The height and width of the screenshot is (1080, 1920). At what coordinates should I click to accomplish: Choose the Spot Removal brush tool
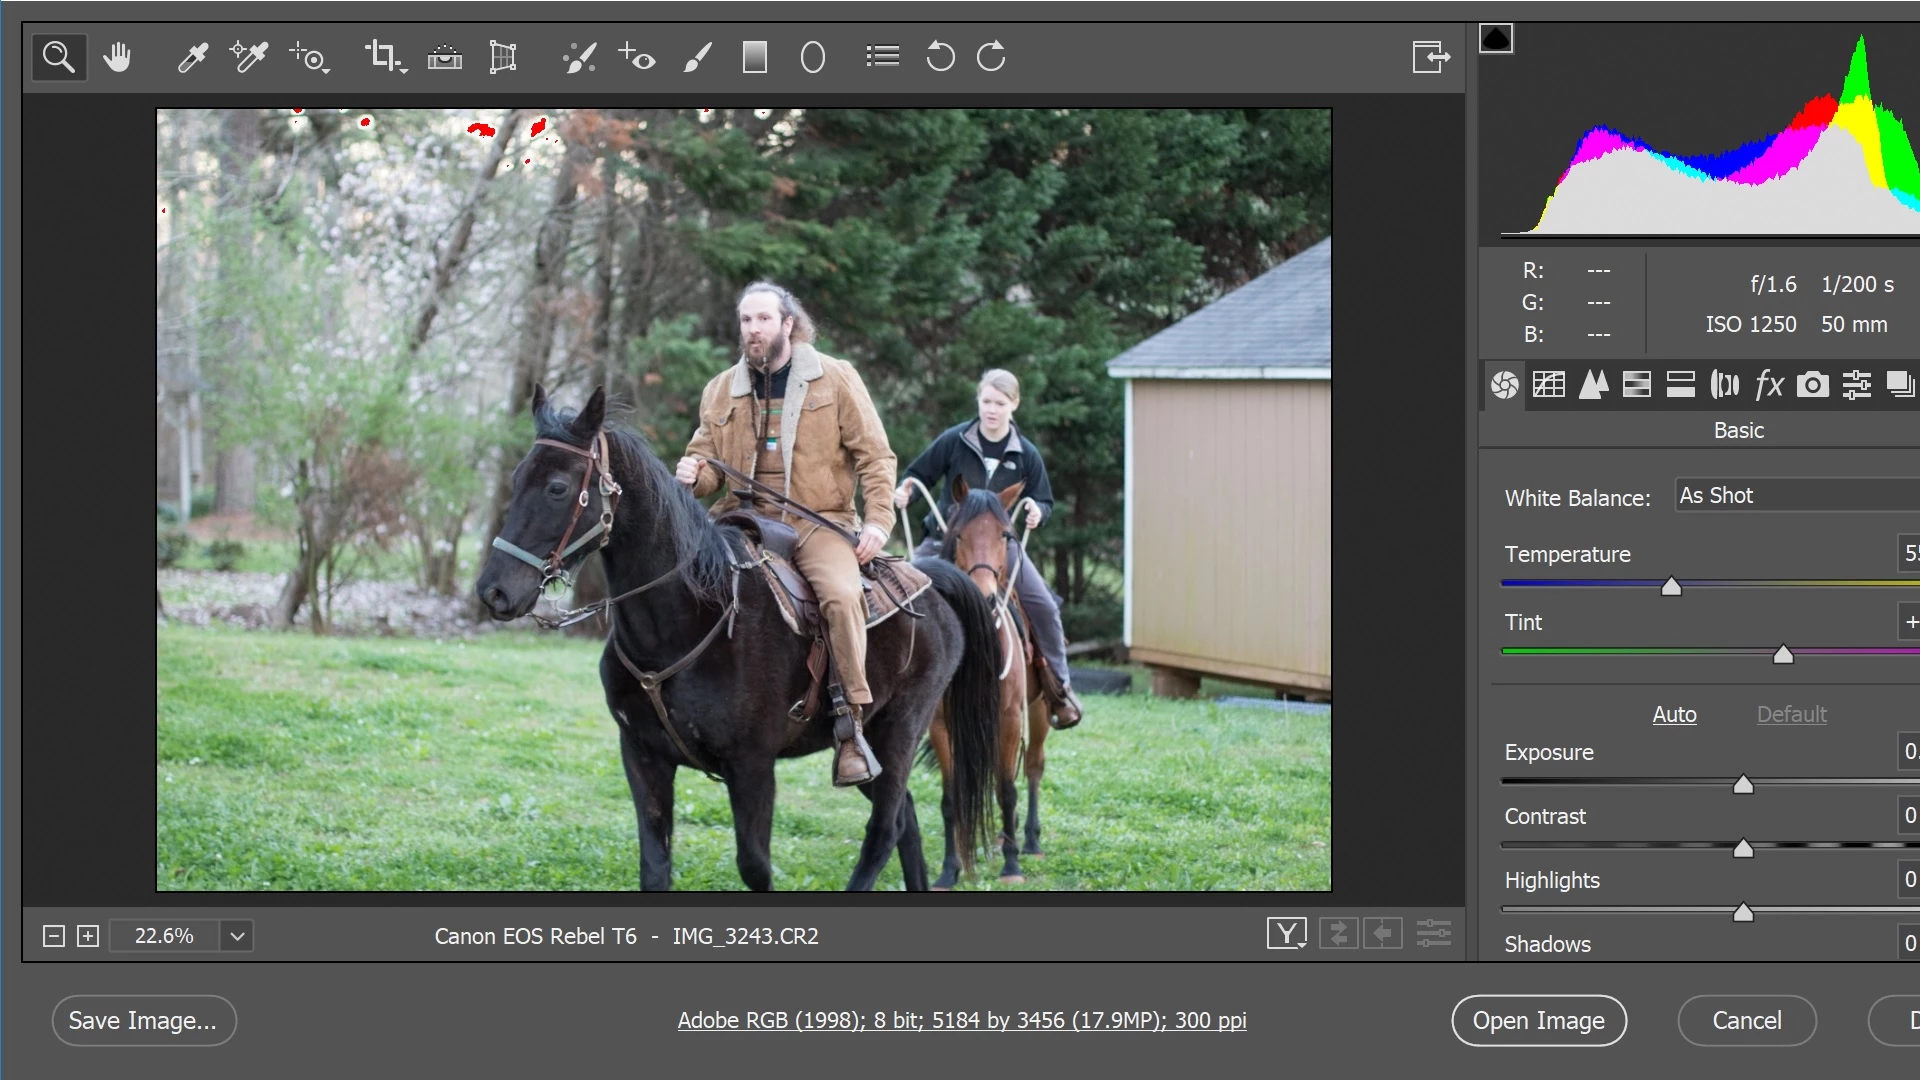[x=579, y=57]
